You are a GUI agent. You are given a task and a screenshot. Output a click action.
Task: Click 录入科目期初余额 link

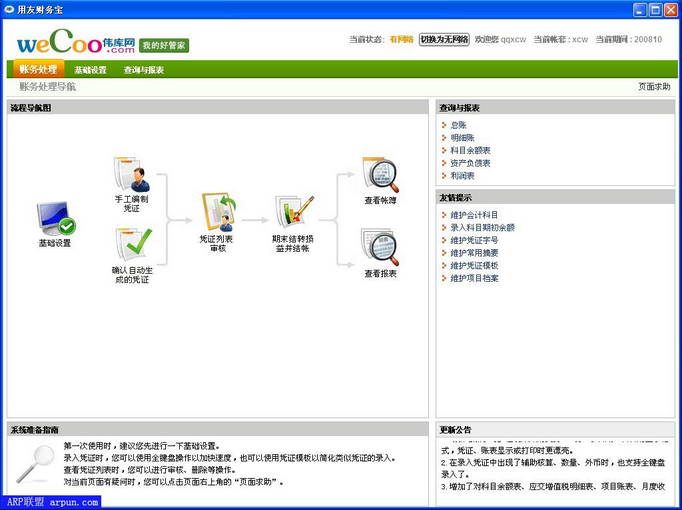[x=482, y=227]
